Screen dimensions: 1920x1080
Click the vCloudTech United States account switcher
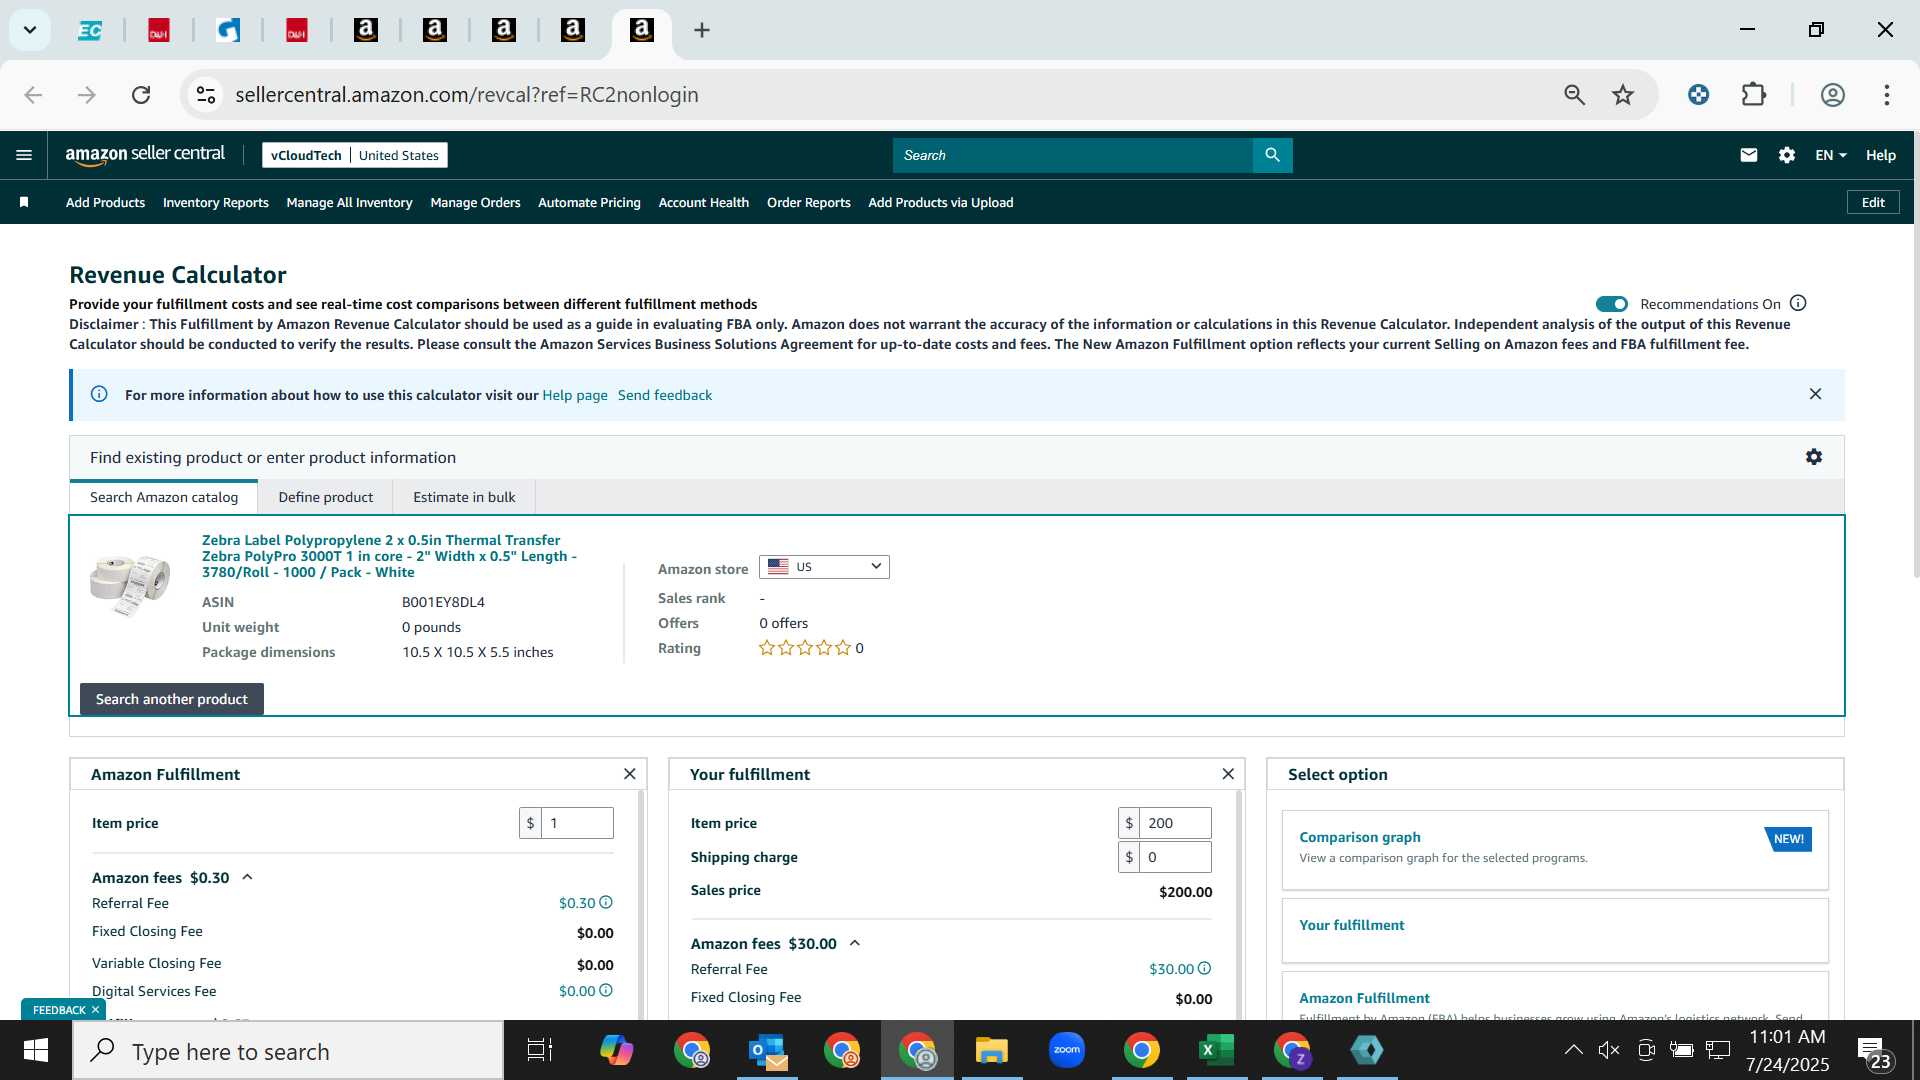(354, 155)
